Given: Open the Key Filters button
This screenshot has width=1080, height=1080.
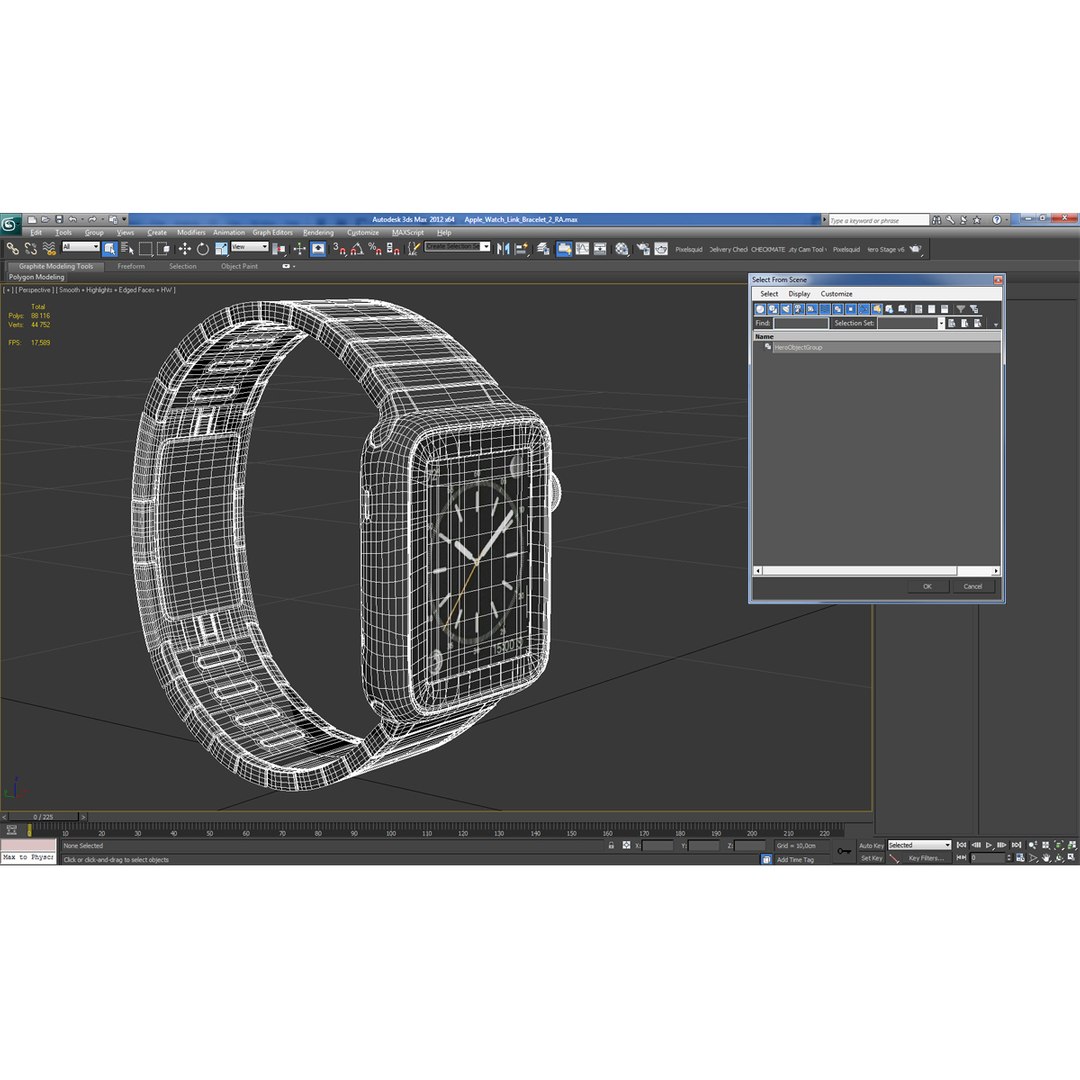Looking at the screenshot, I should tap(926, 858).
